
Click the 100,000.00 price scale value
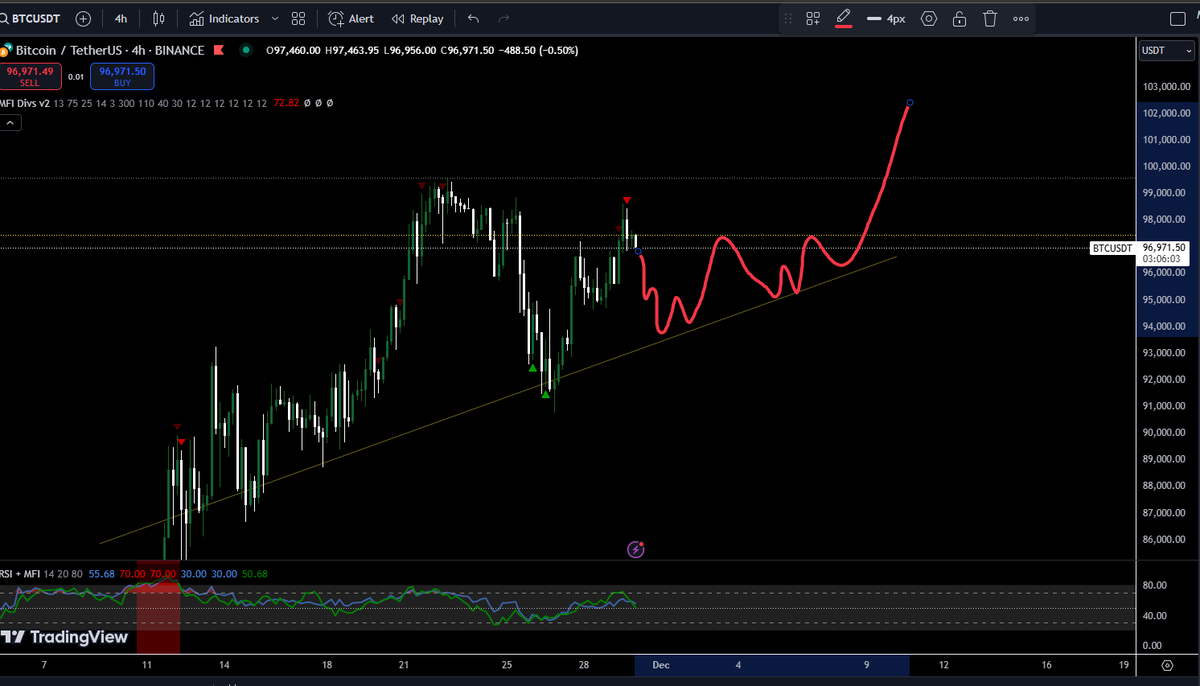coord(1165,166)
